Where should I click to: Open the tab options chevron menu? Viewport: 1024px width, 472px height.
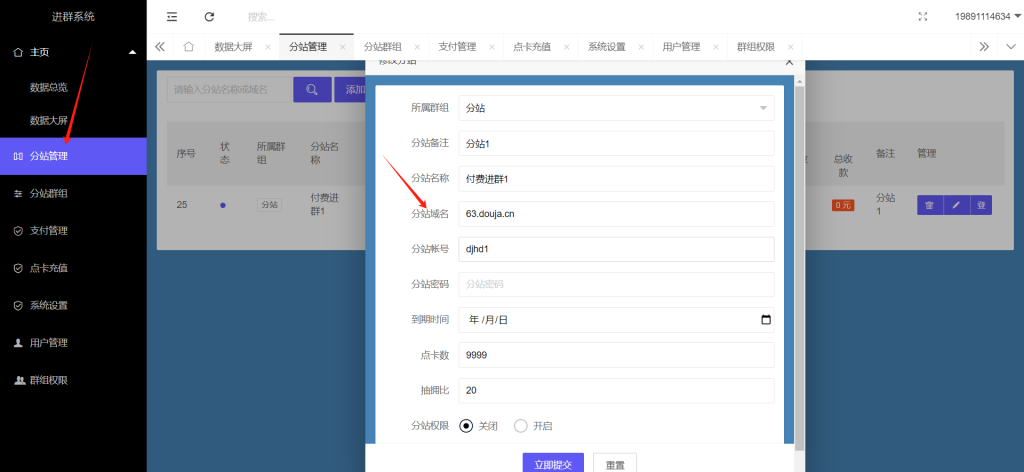pos(1011,47)
